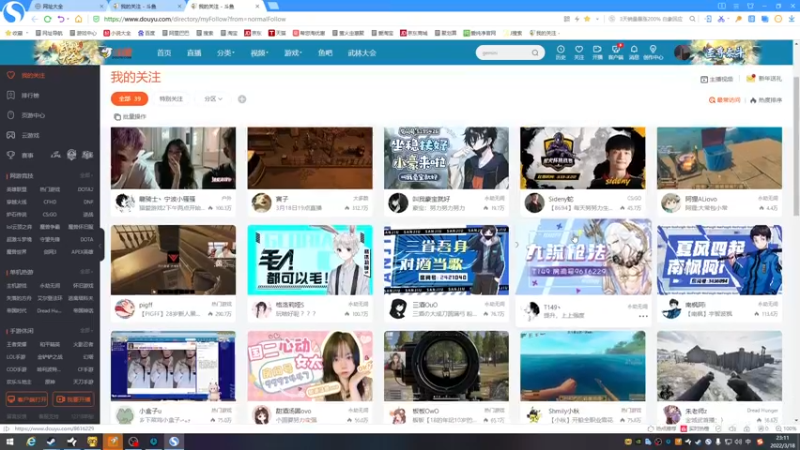
Task: Go to 首页 in the top nav
Action: (164, 53)
